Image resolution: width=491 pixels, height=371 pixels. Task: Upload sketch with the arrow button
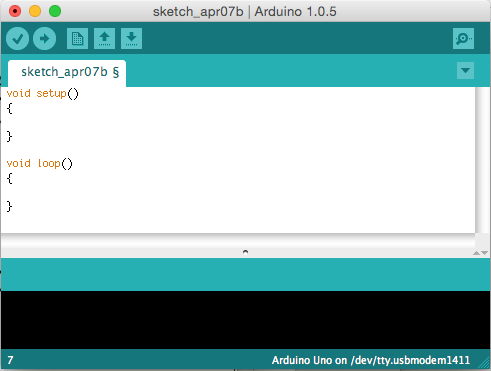click(x=44, y=39)
